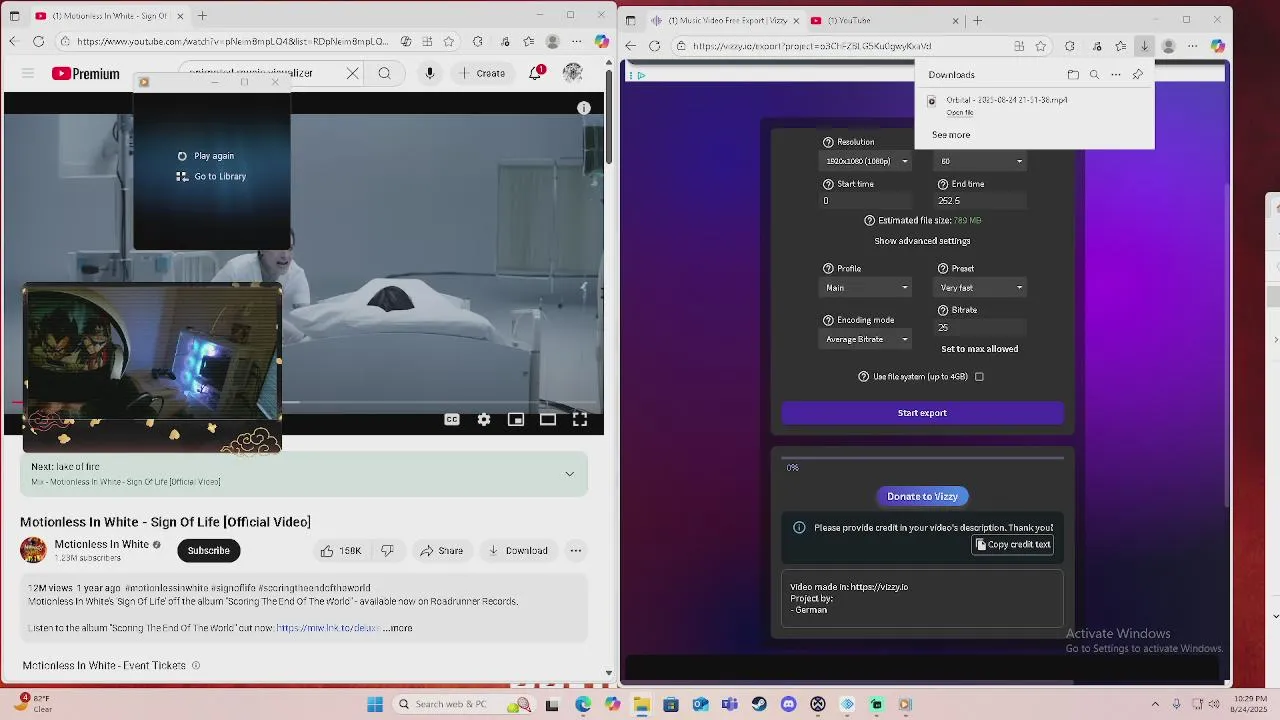Select Play again in small media window
The height and width of the screenshot is (720, 1280).
click(206, 156)
